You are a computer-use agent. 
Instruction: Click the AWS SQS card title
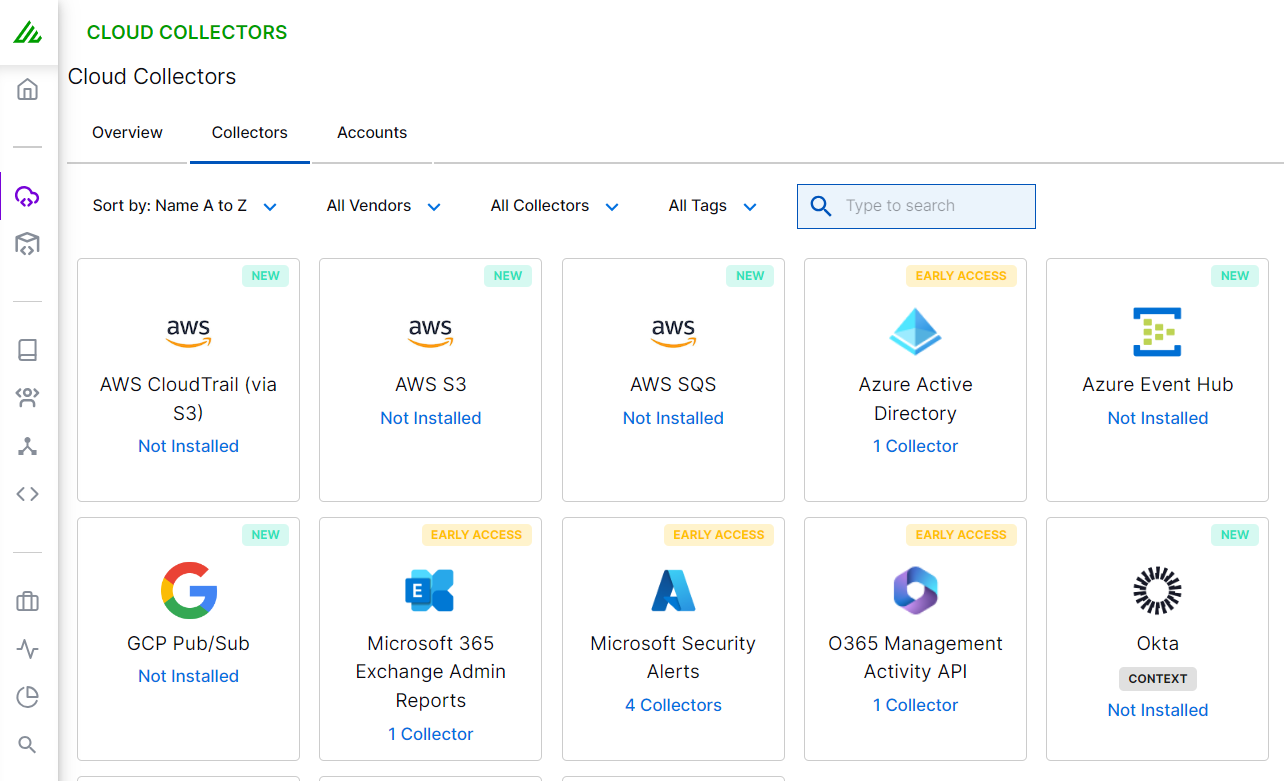coord(673,384)
